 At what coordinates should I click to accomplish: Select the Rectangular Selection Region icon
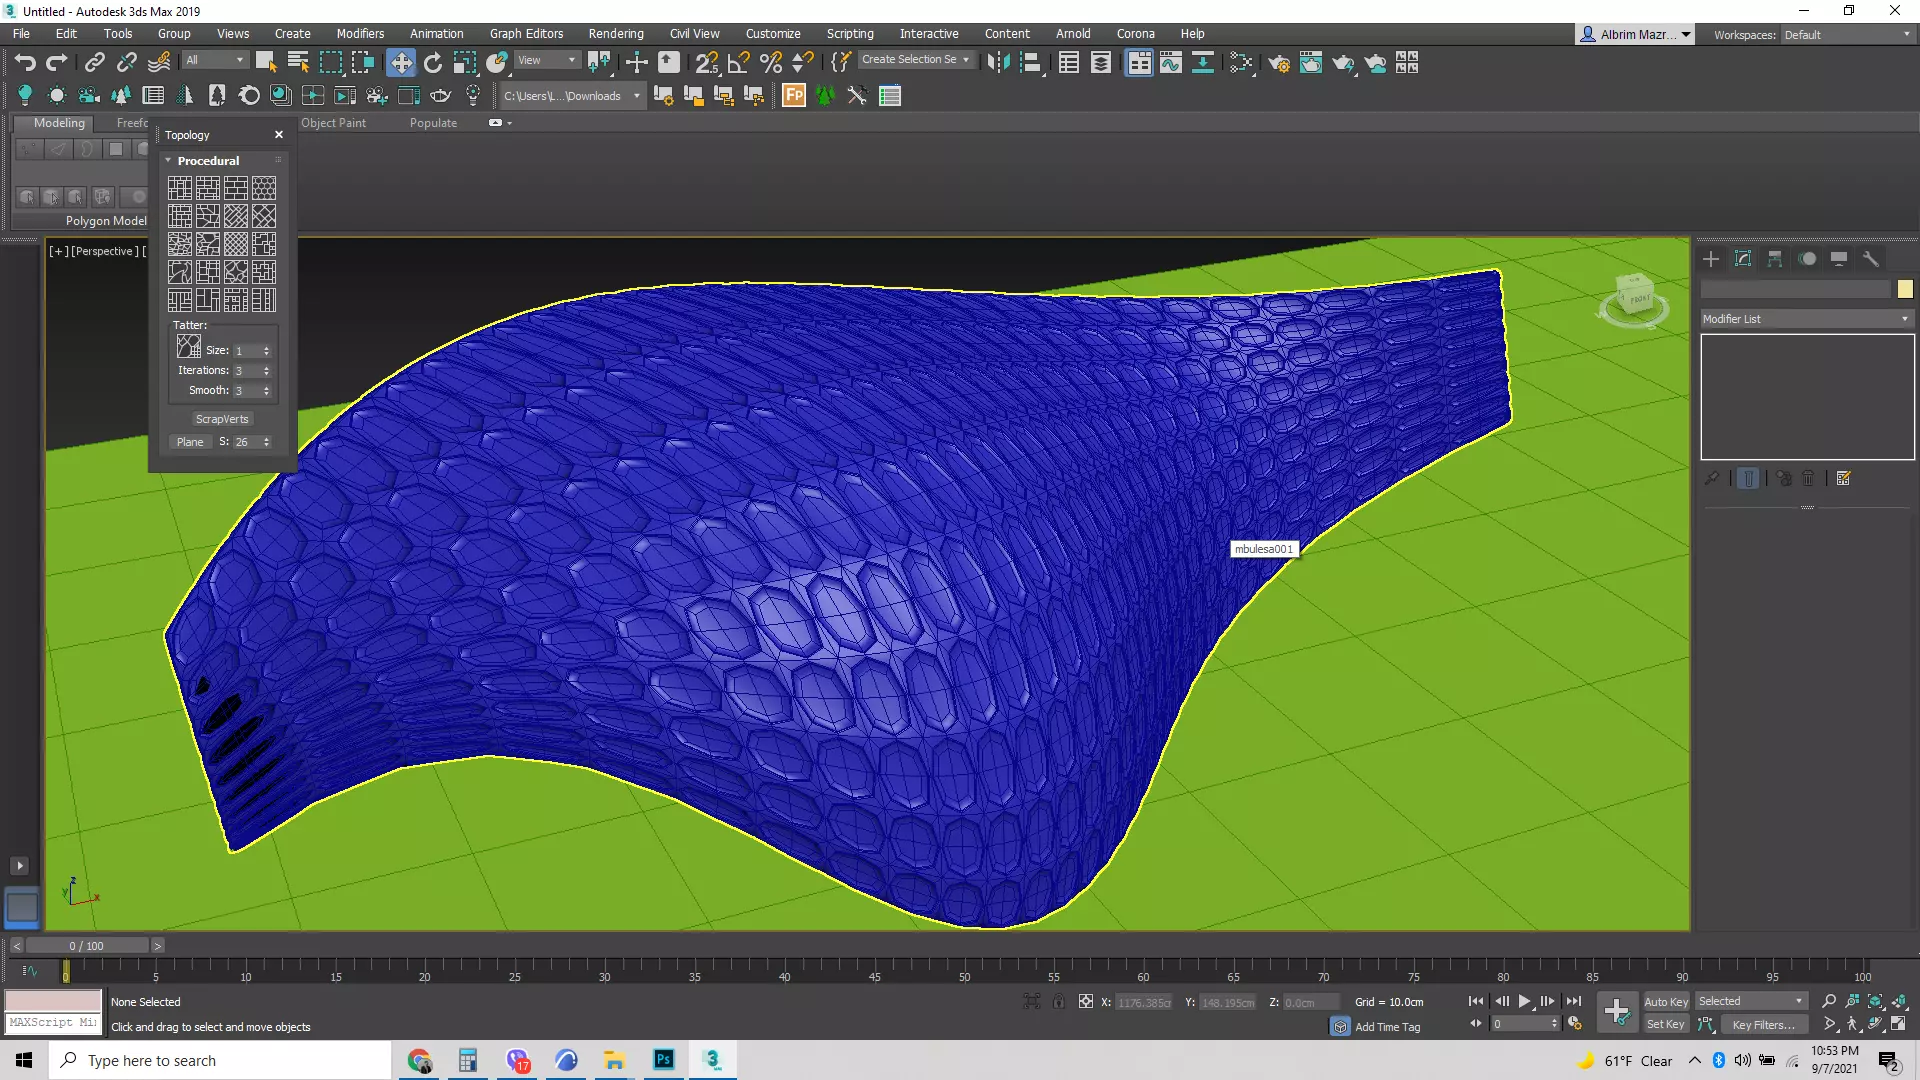point(330,63)
